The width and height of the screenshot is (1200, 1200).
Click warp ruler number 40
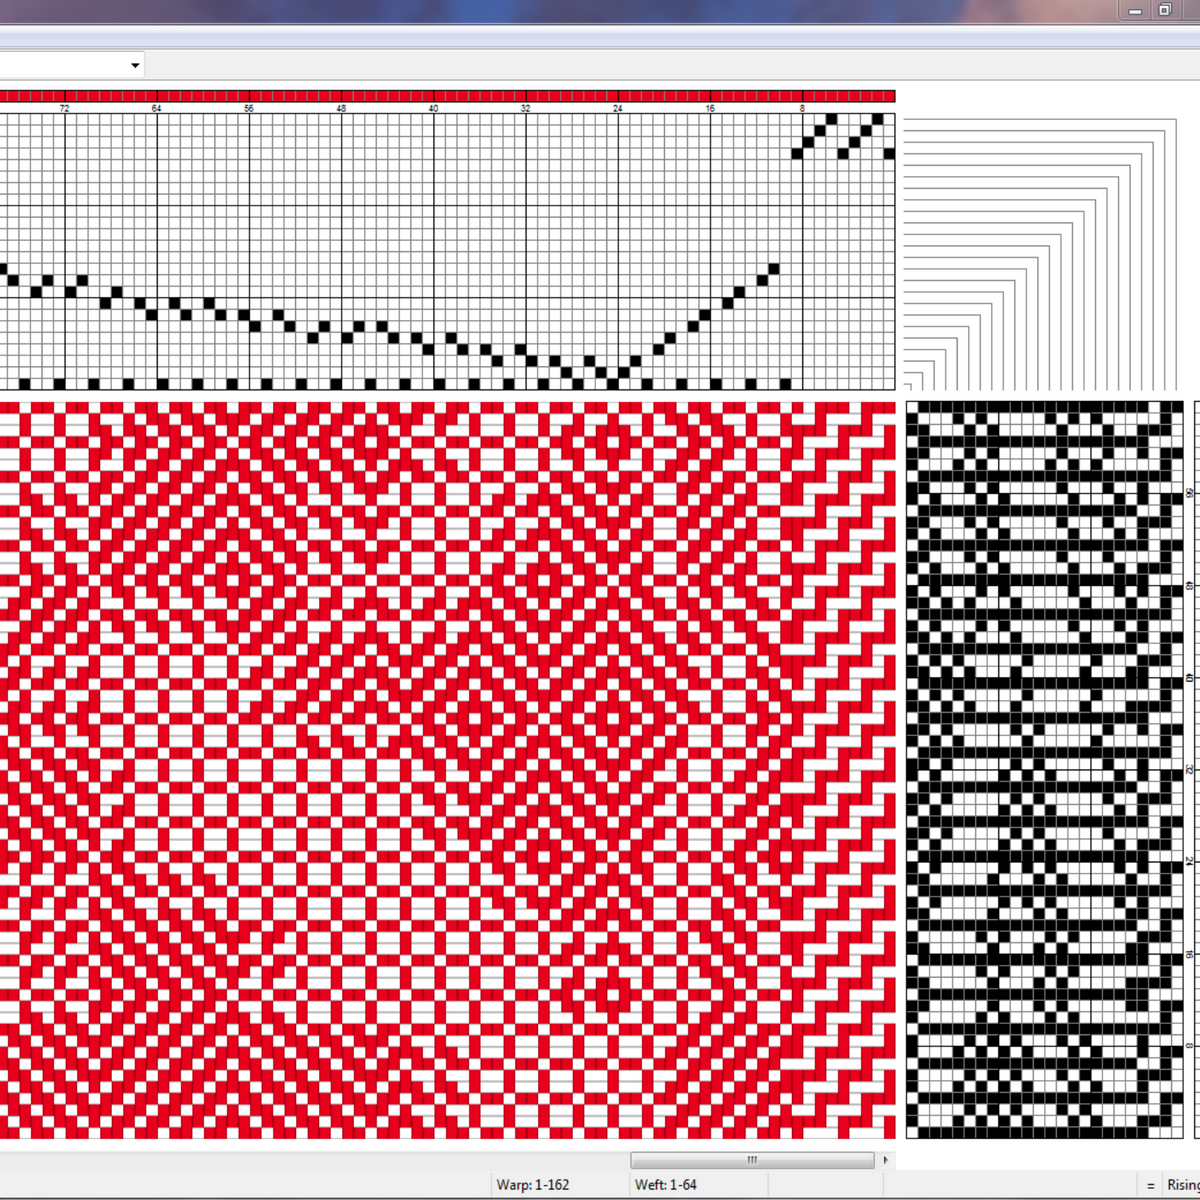[x=433, y=108]
